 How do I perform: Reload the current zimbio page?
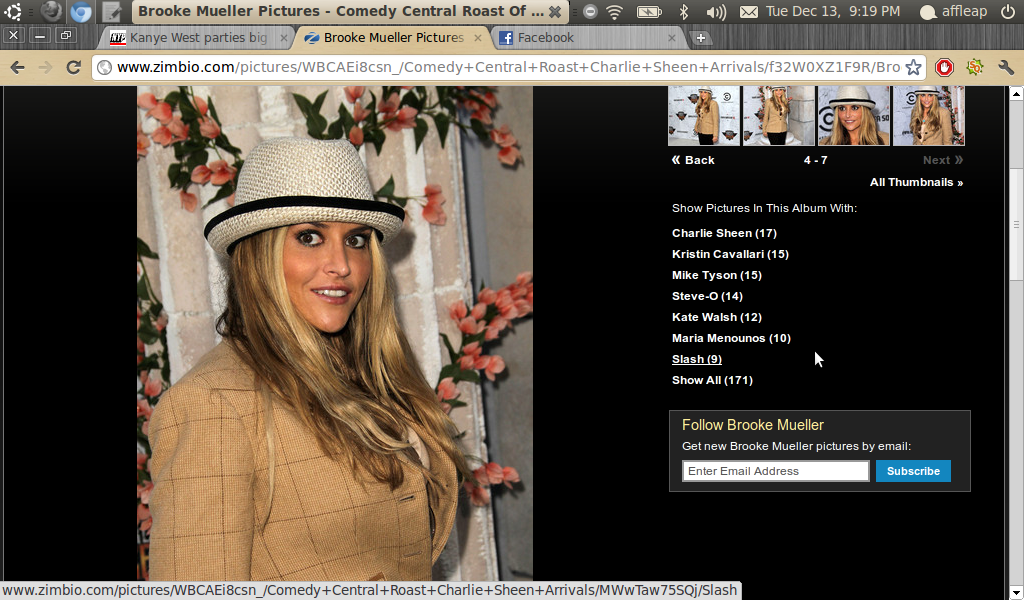[x=74, y=67]
